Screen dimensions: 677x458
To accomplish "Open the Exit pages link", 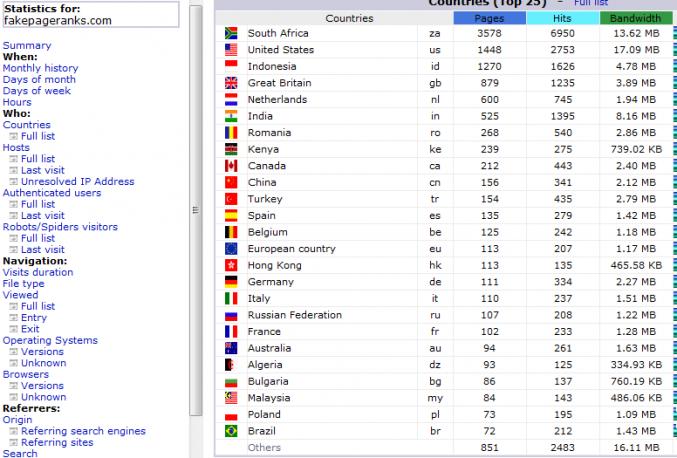I will pyautogui.click(x=30, y=329).
